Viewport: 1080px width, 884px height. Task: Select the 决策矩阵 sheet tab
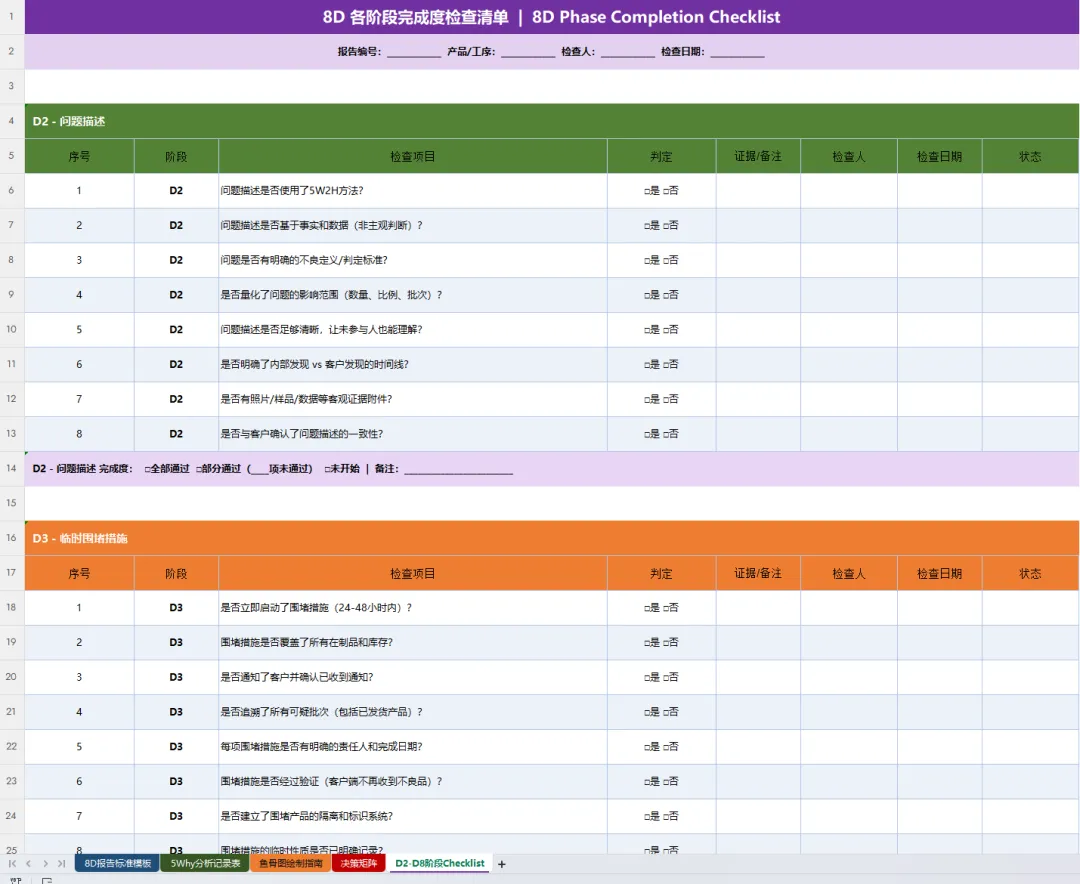click(358, 863)
